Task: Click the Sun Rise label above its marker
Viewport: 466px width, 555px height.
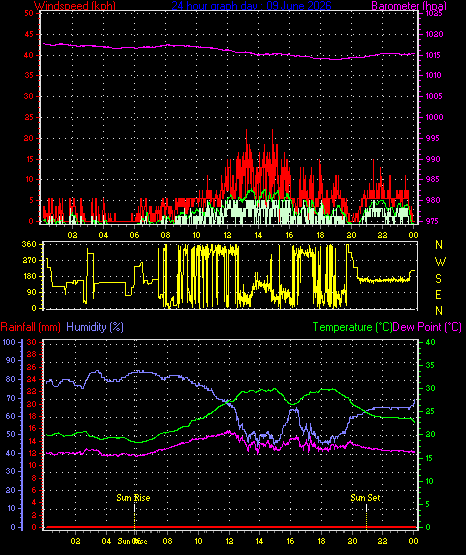Action: [133, 498]
